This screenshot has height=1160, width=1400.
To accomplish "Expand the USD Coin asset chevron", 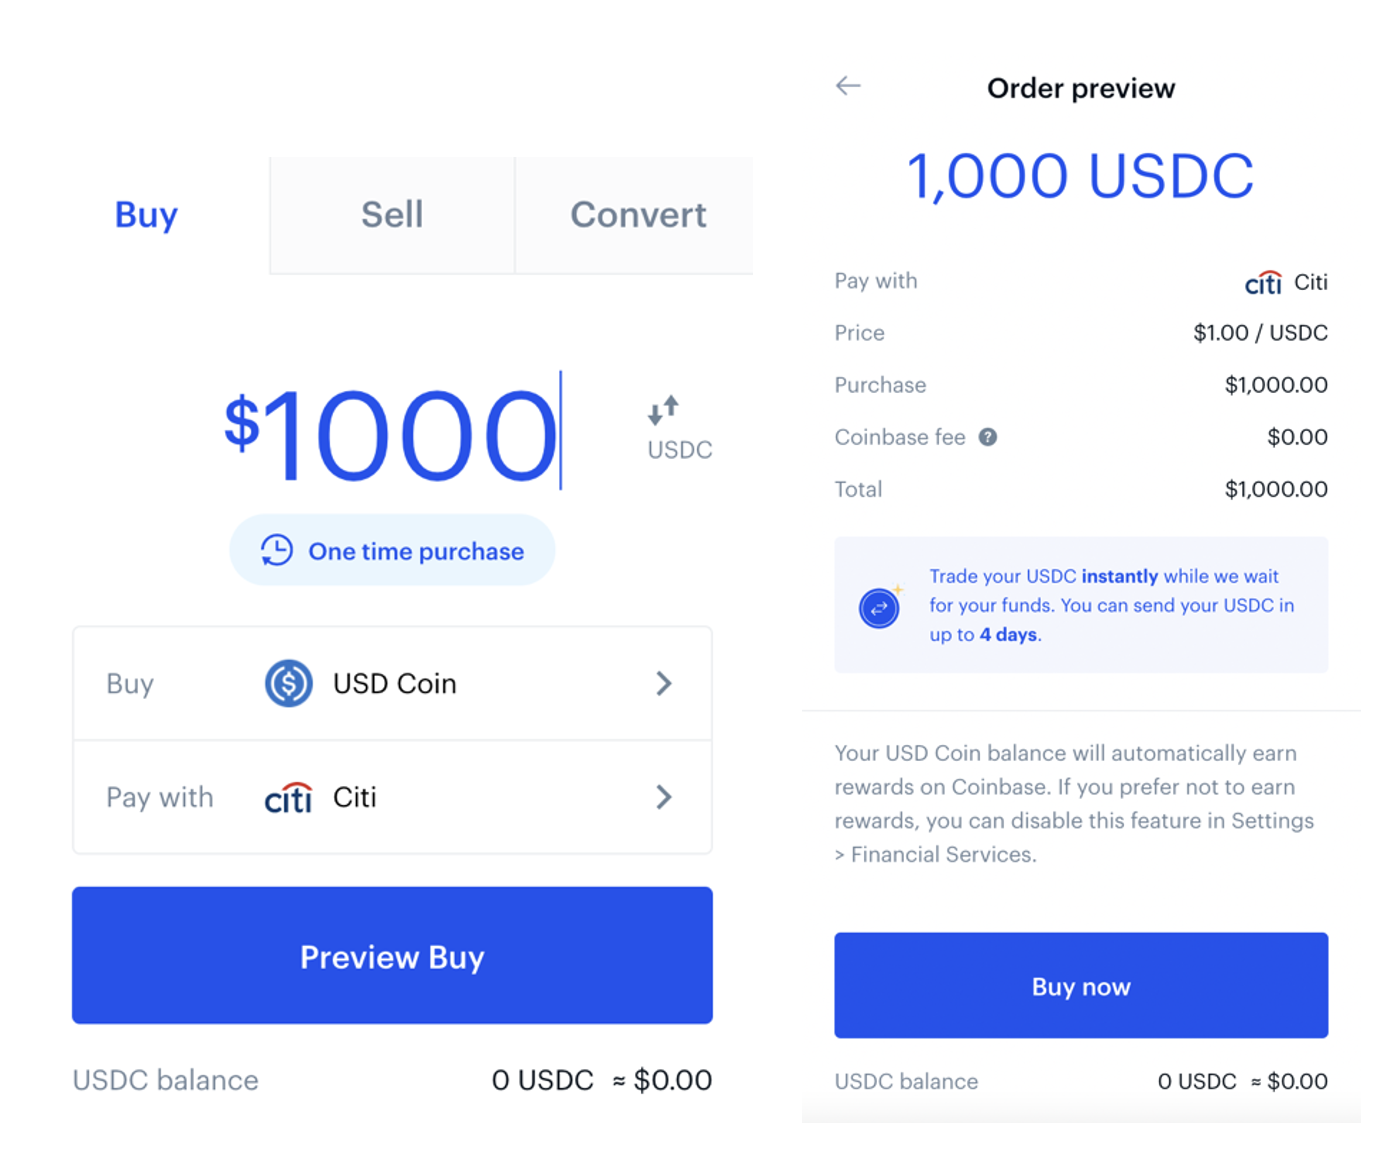I will [x=664, y=684].
